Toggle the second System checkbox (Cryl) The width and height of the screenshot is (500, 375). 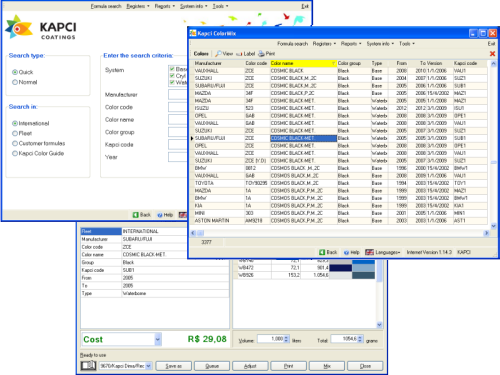pyautogui.click(x=172, y=76)
